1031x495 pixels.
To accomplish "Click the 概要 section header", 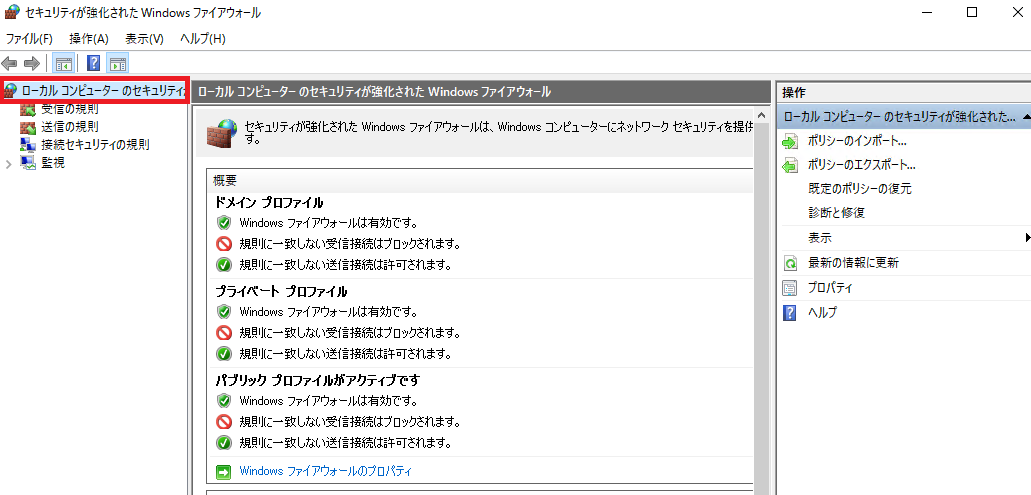I will [x=225, y=180].
